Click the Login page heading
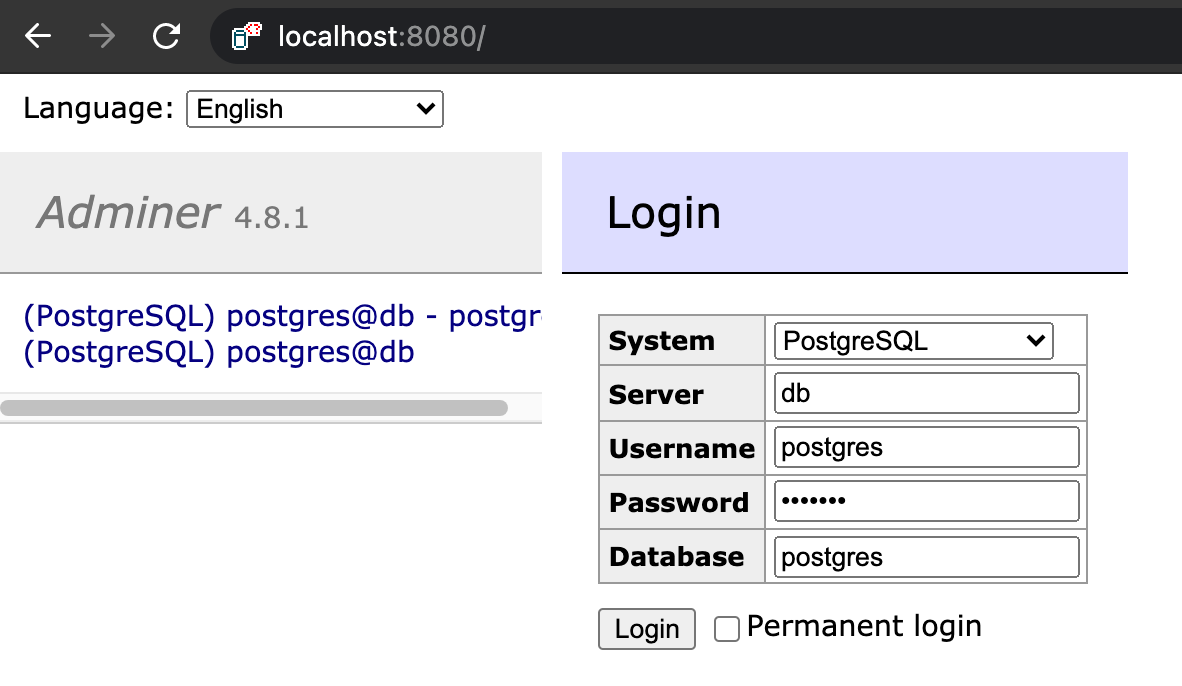The height and width of the screenshot is (686, 1182). click(664, 213)
